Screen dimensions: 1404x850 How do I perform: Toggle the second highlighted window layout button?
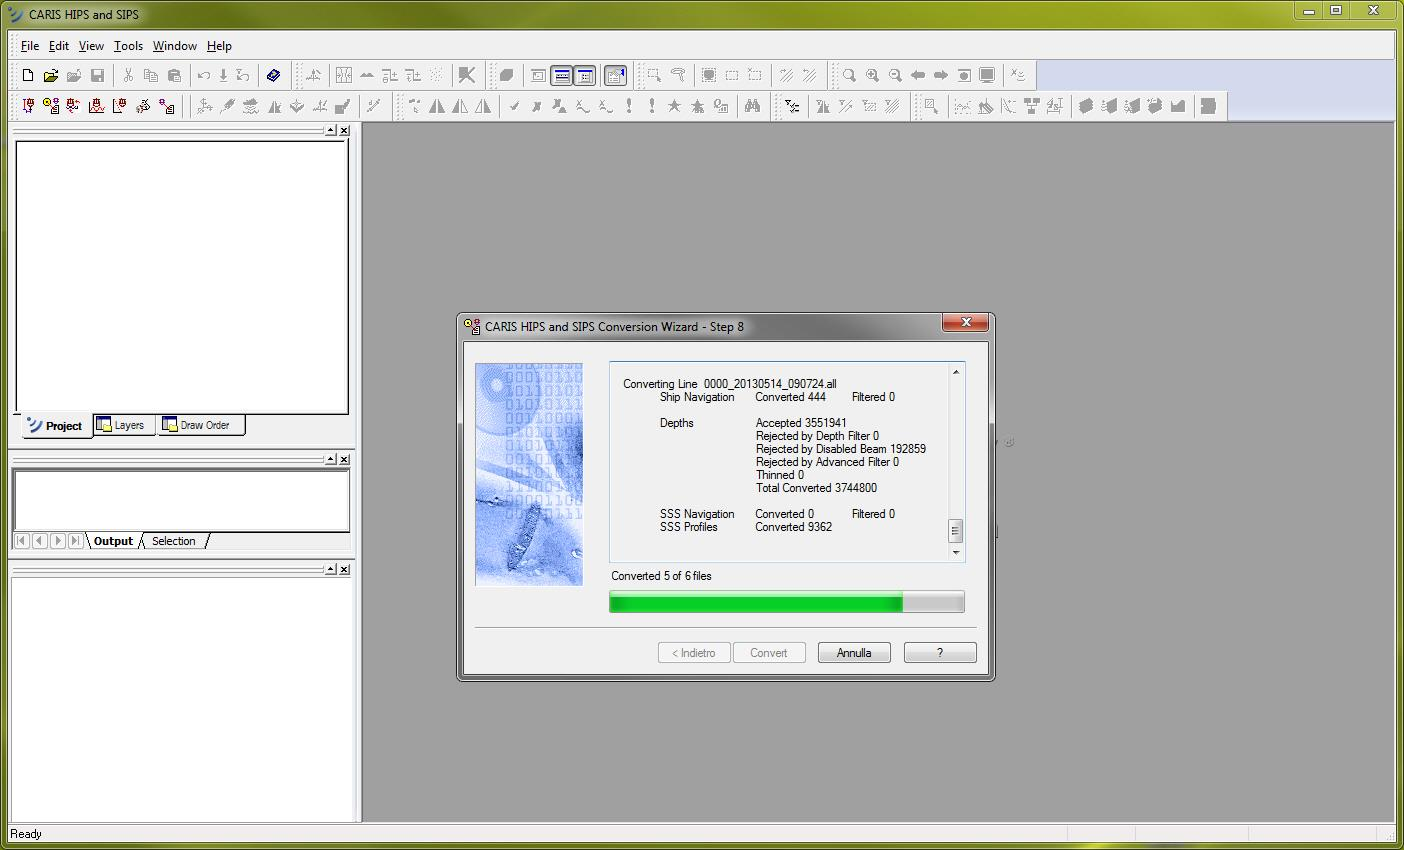(x=562, y=75)
